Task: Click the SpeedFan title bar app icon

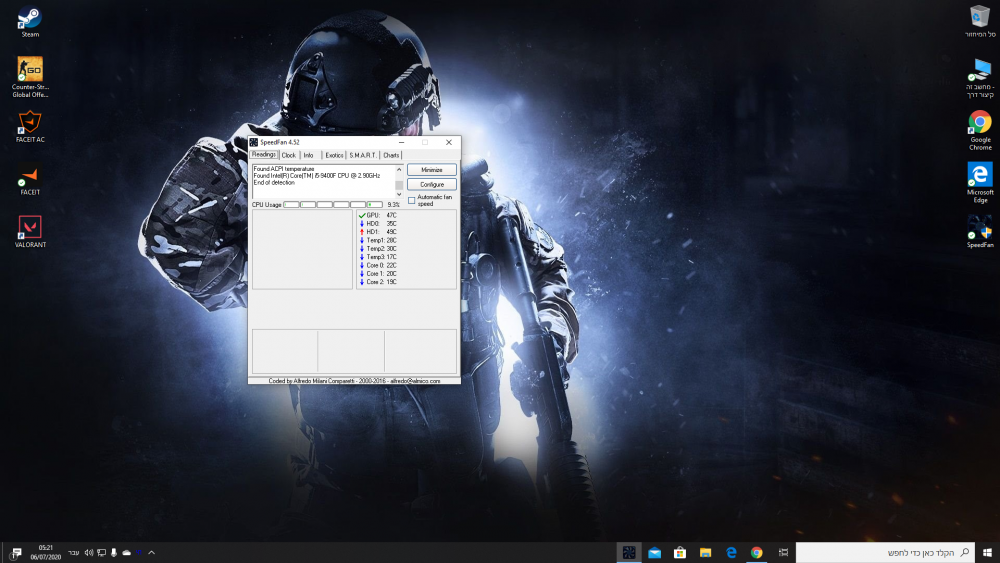Action: pyautogui.click(x=254, y=142)
